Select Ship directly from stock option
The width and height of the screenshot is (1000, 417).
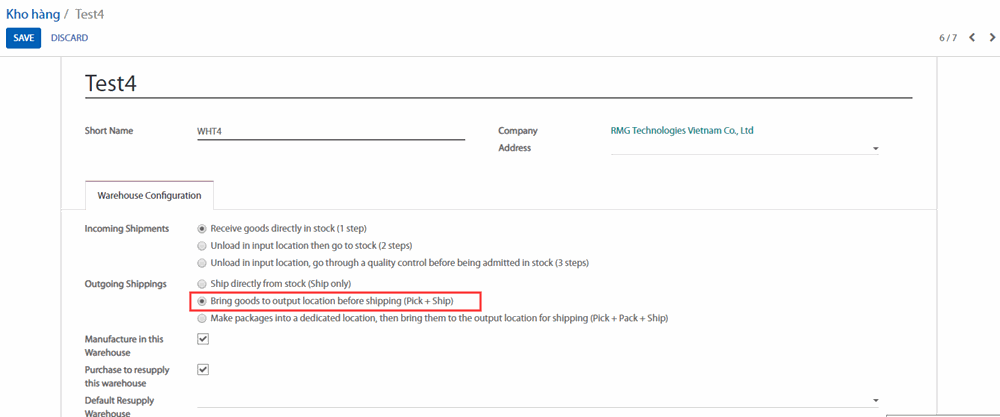point(203,284)
